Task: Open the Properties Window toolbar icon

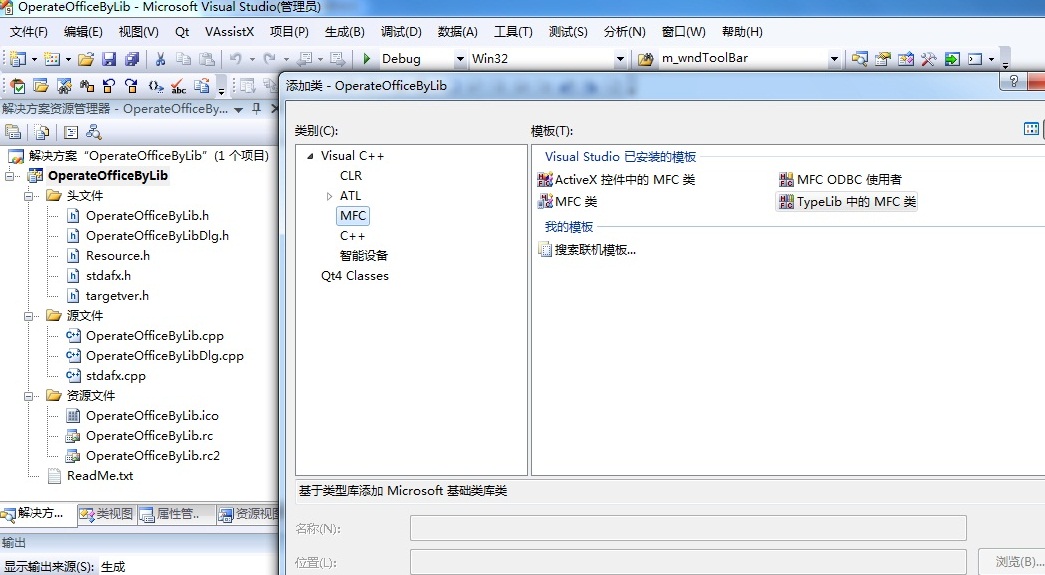Action: pos(882,59)
